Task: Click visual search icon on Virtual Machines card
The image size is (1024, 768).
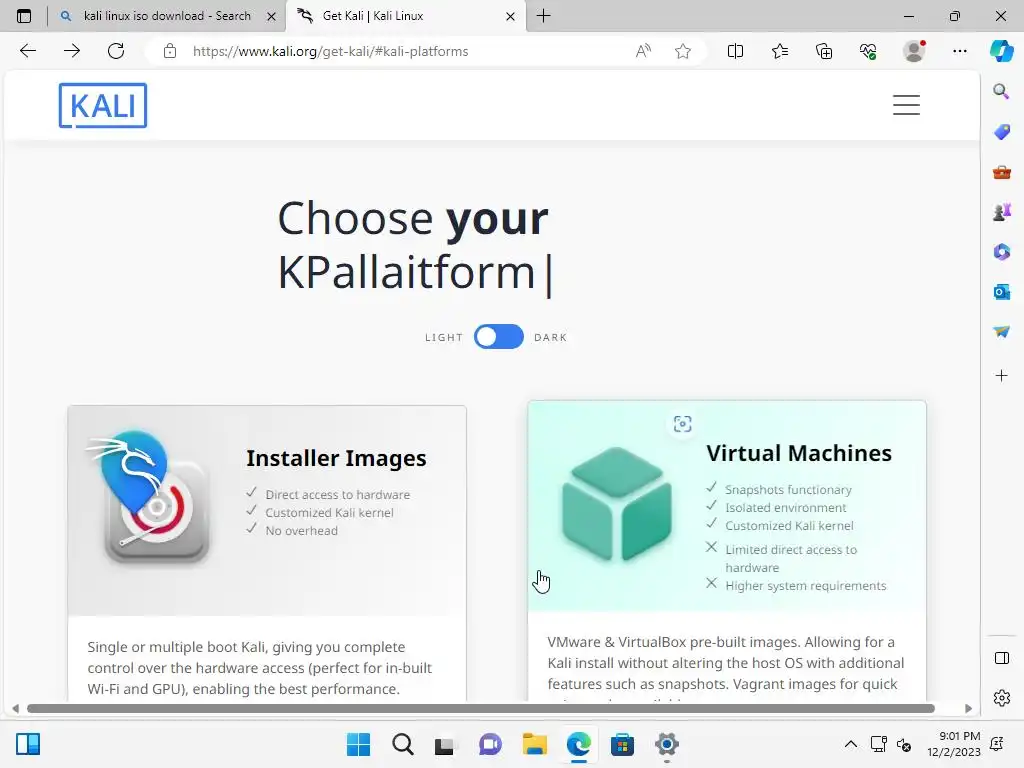Action: [682, 424]
